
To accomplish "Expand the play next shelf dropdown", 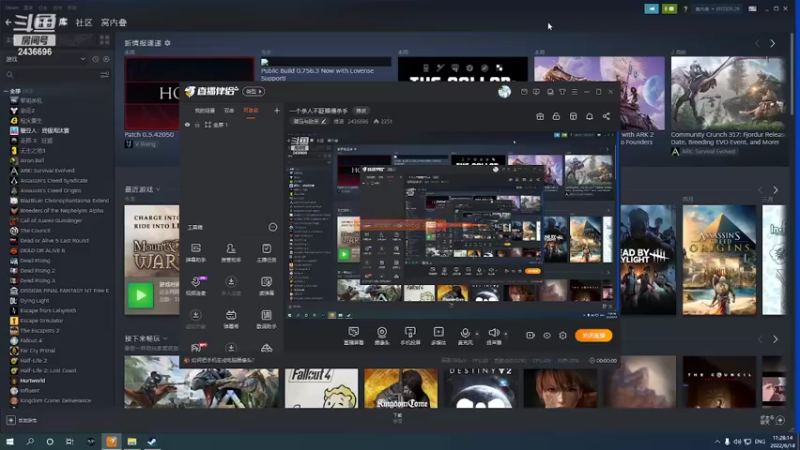I will (165, 338).
